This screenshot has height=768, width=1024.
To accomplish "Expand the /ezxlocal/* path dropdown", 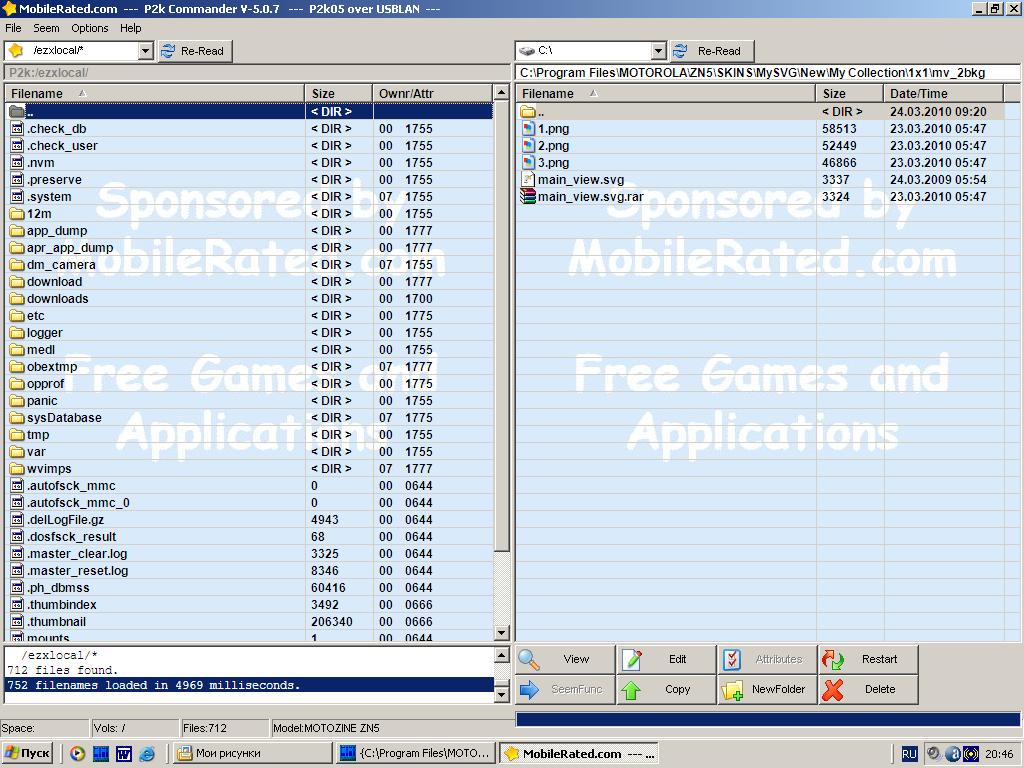I will pos(146,51).
